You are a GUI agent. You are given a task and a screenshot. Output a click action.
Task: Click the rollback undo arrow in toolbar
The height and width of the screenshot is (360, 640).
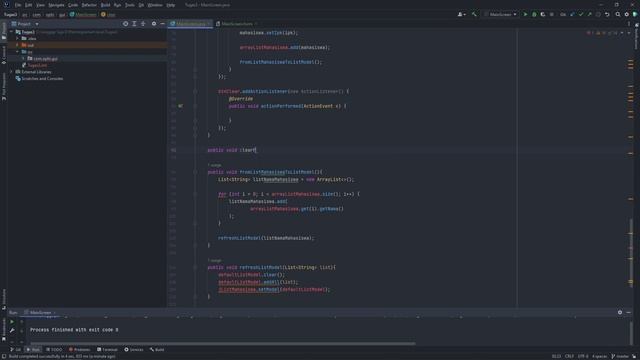coord(607,14)
